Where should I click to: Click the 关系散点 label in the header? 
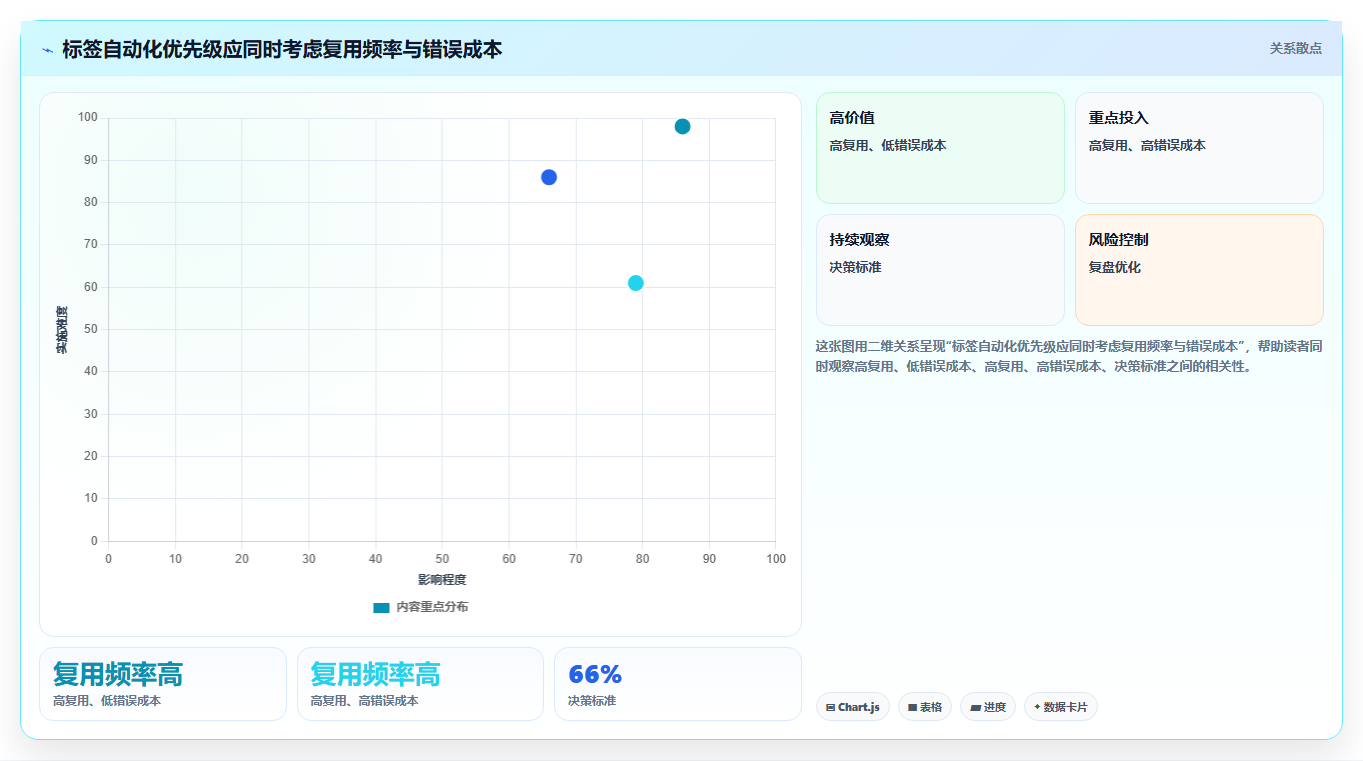coord(1296,48)
